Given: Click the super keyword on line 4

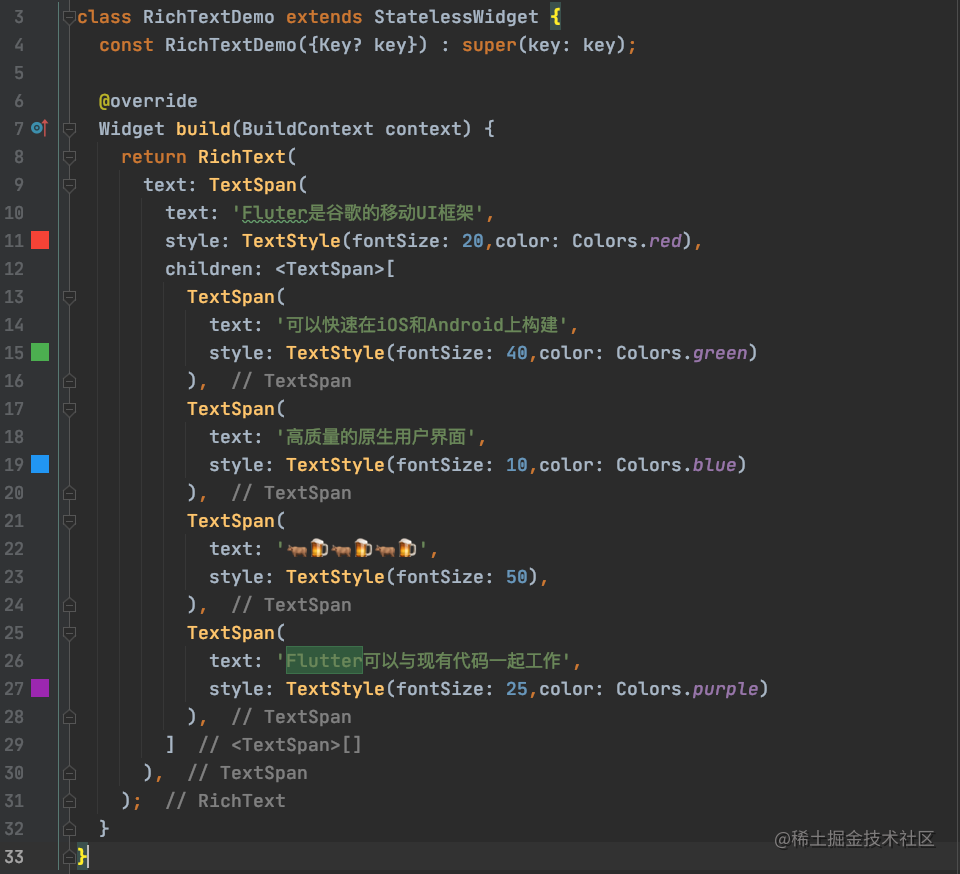Looking at the screenshot, I should (489, 45).
